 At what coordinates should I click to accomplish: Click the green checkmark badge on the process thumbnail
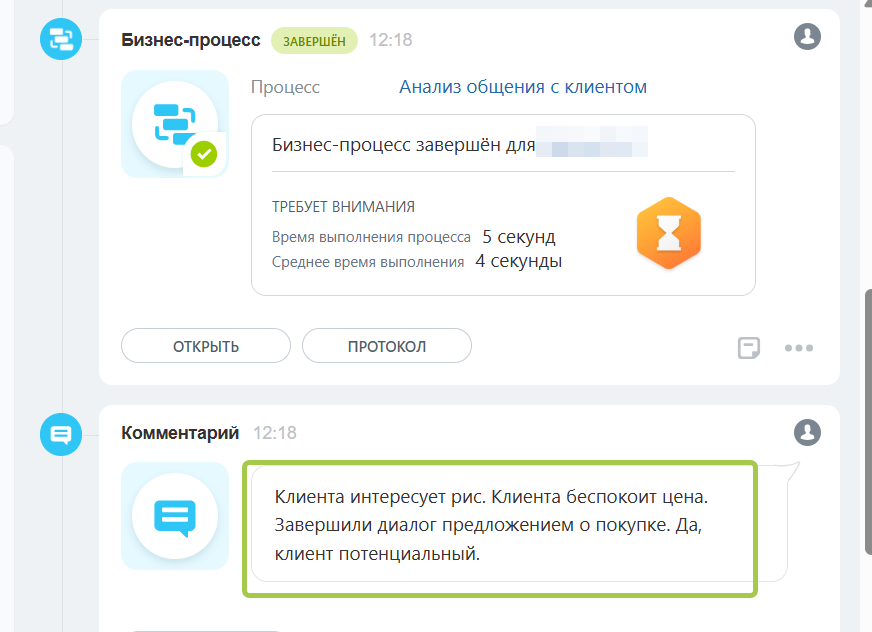click(x=204, y=152)
